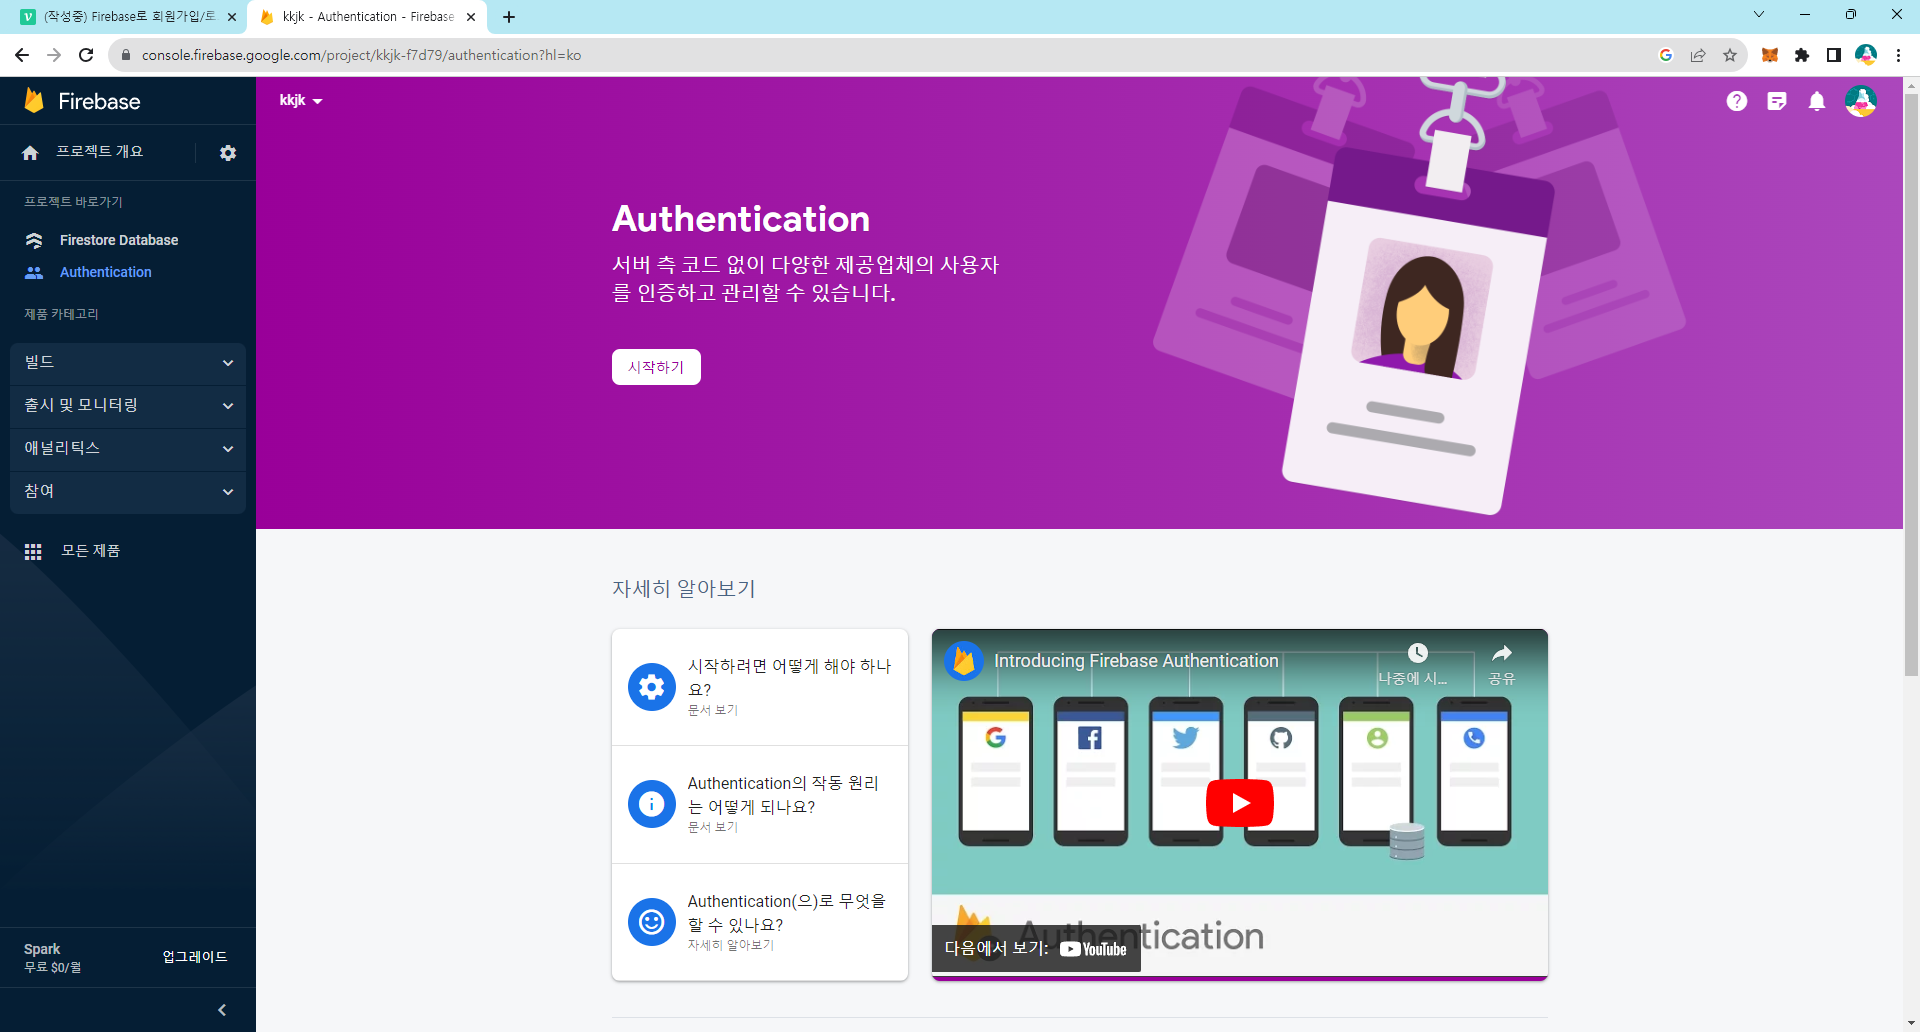
Task: Expand the 출시 및 모니터링 category
Action: [x=128, y=406]
